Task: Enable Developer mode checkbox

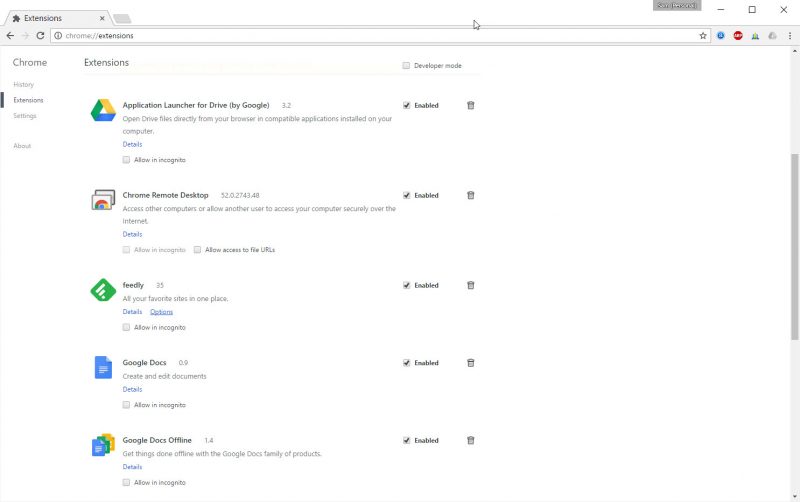Action: (x=406, y=65)
